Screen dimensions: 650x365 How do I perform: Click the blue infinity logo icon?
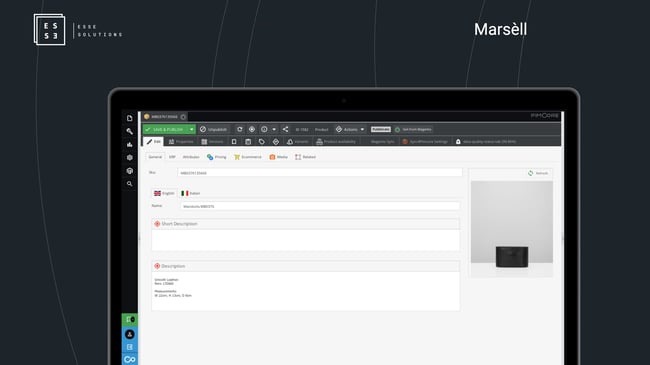[130, 359]
